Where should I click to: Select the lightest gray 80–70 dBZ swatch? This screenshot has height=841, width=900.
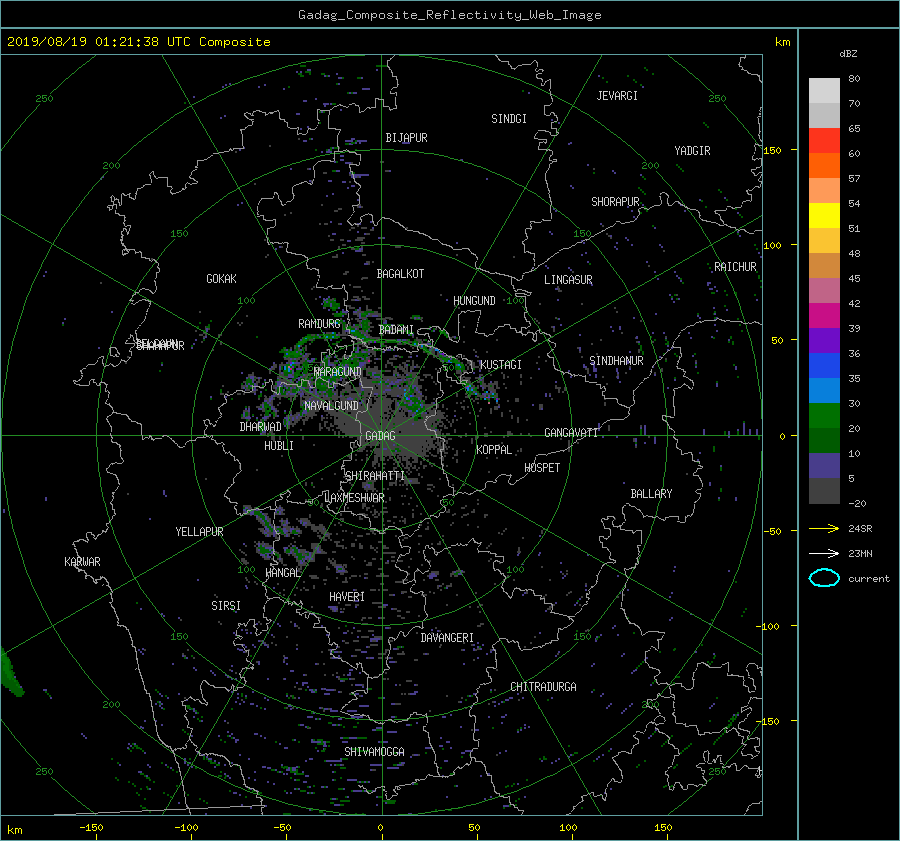[x=824, y=91]
